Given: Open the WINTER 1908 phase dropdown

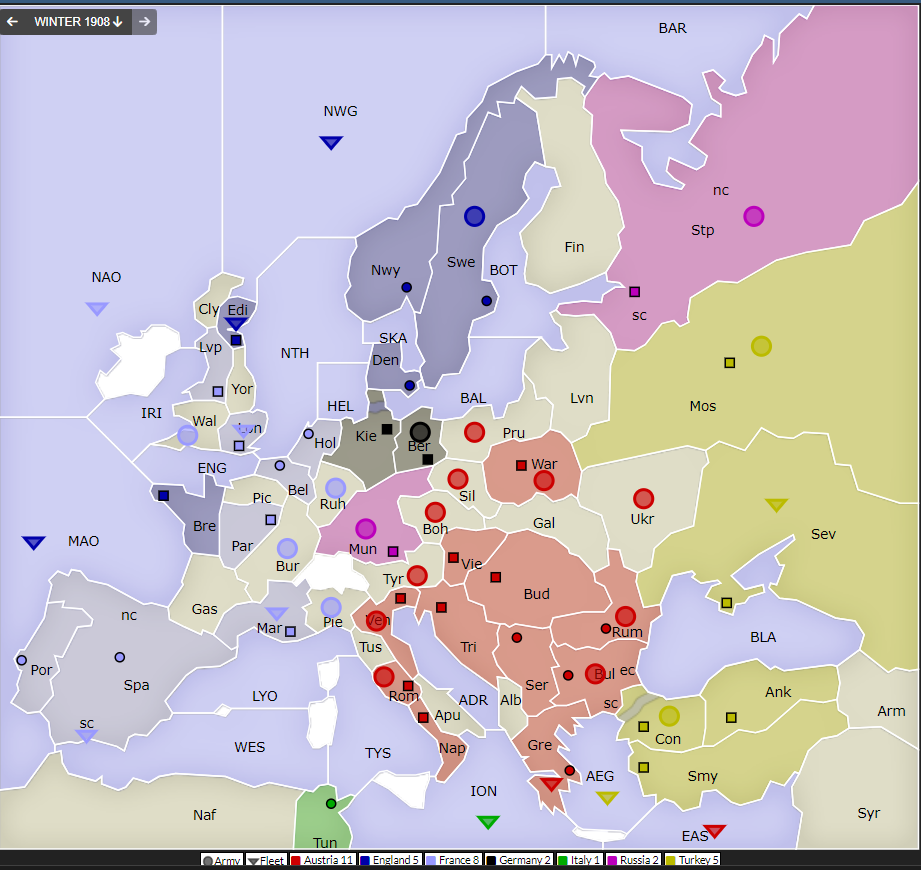Looking at the screenshot, I should pyautogui.click(x=78, y=22).
